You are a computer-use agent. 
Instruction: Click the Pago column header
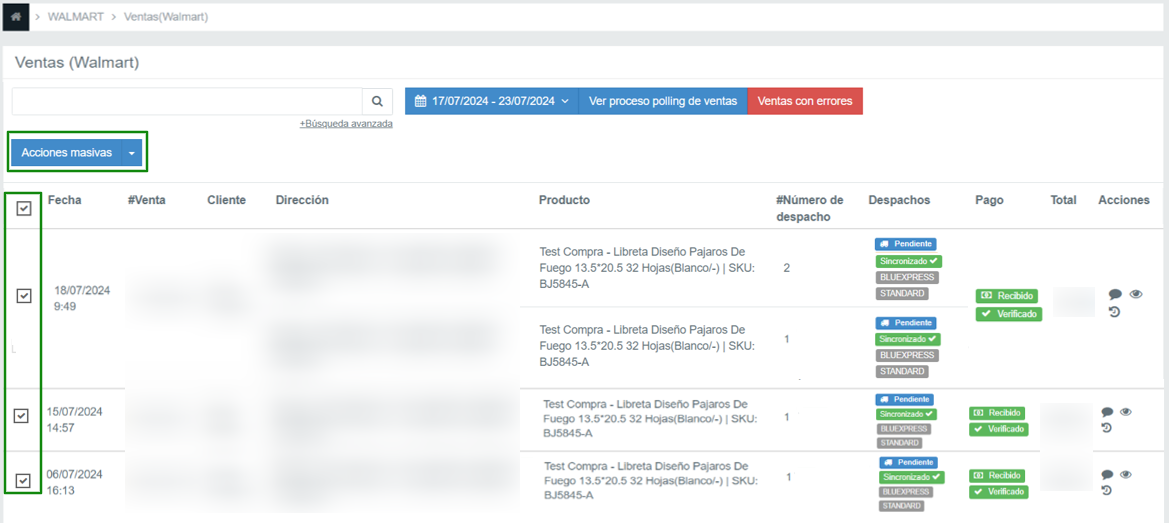click(989, 200)
